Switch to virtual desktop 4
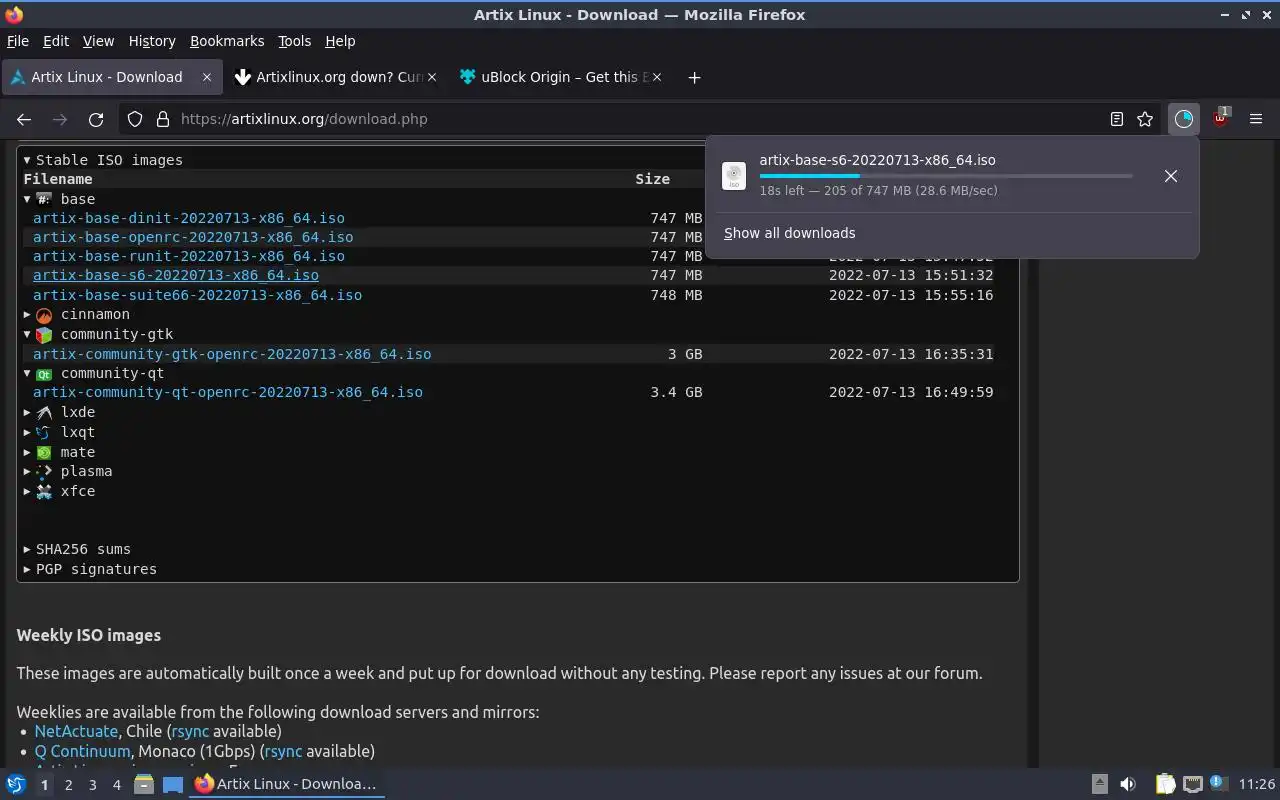Viewport: 1280px width, 800px height. click(x=116, y=785)
